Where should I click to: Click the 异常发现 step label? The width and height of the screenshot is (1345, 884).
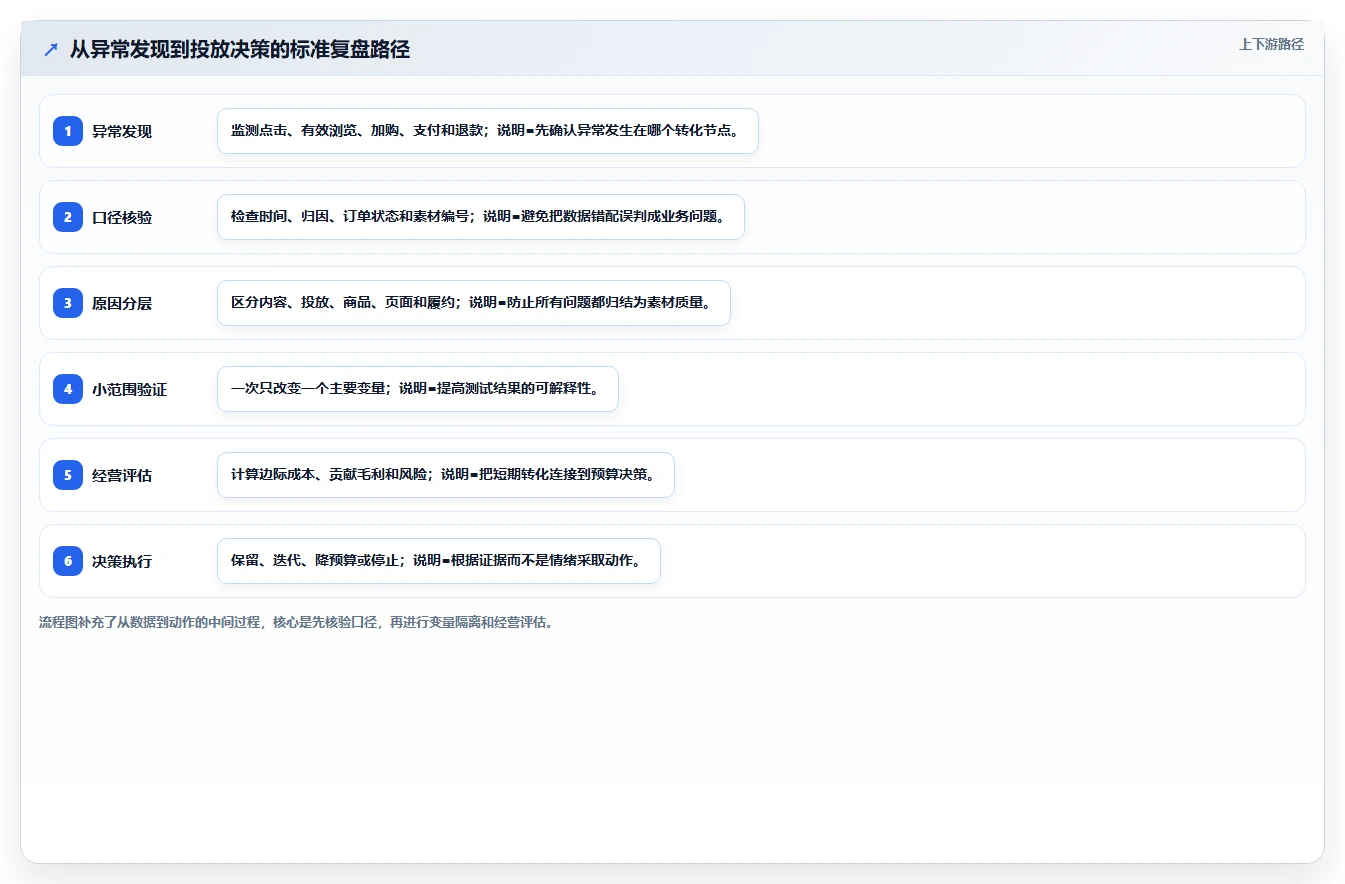tap(122, 131)
